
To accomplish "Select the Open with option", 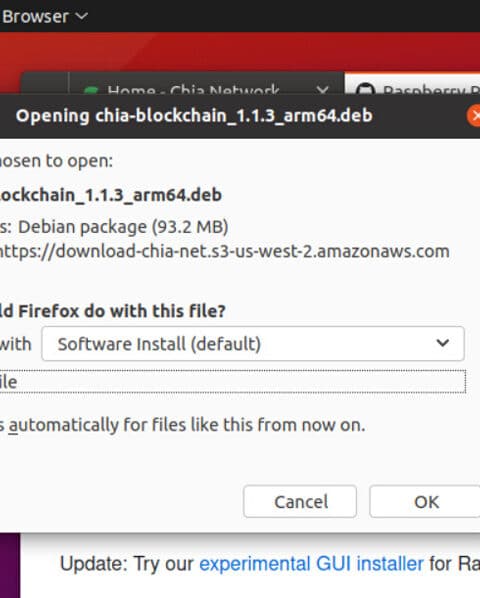I will tap(15, 344).
